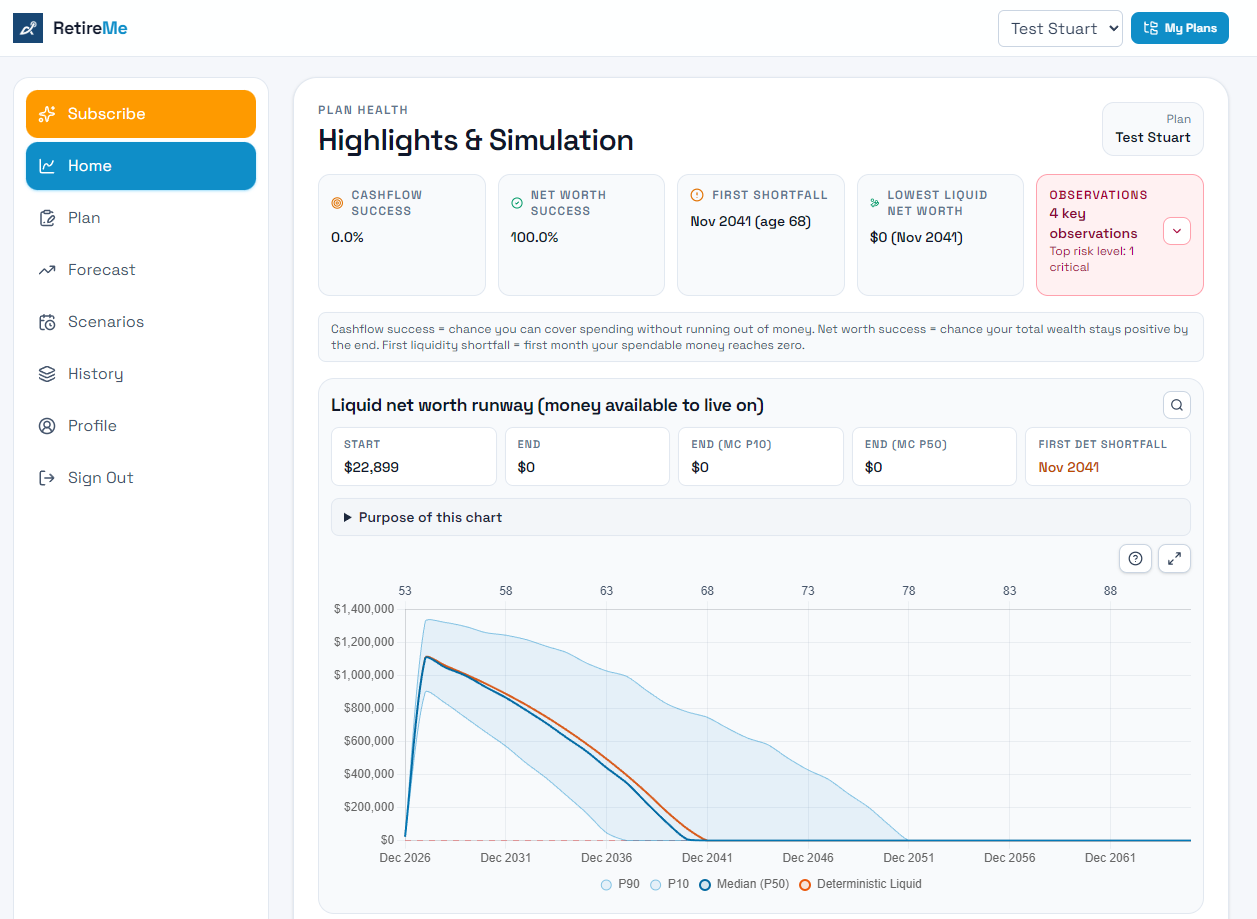Click the My Plans button
Screen dimensions: 1257x919
pyautogui.click(x=1180, y=28)
